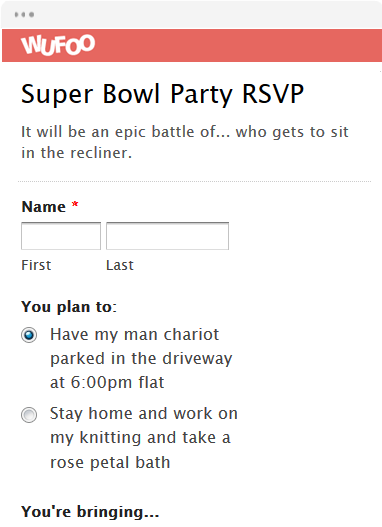Select the stay home knitting radio button
Image resolution: width=382 pixels, height=527 pixels.
coord(29,414)
